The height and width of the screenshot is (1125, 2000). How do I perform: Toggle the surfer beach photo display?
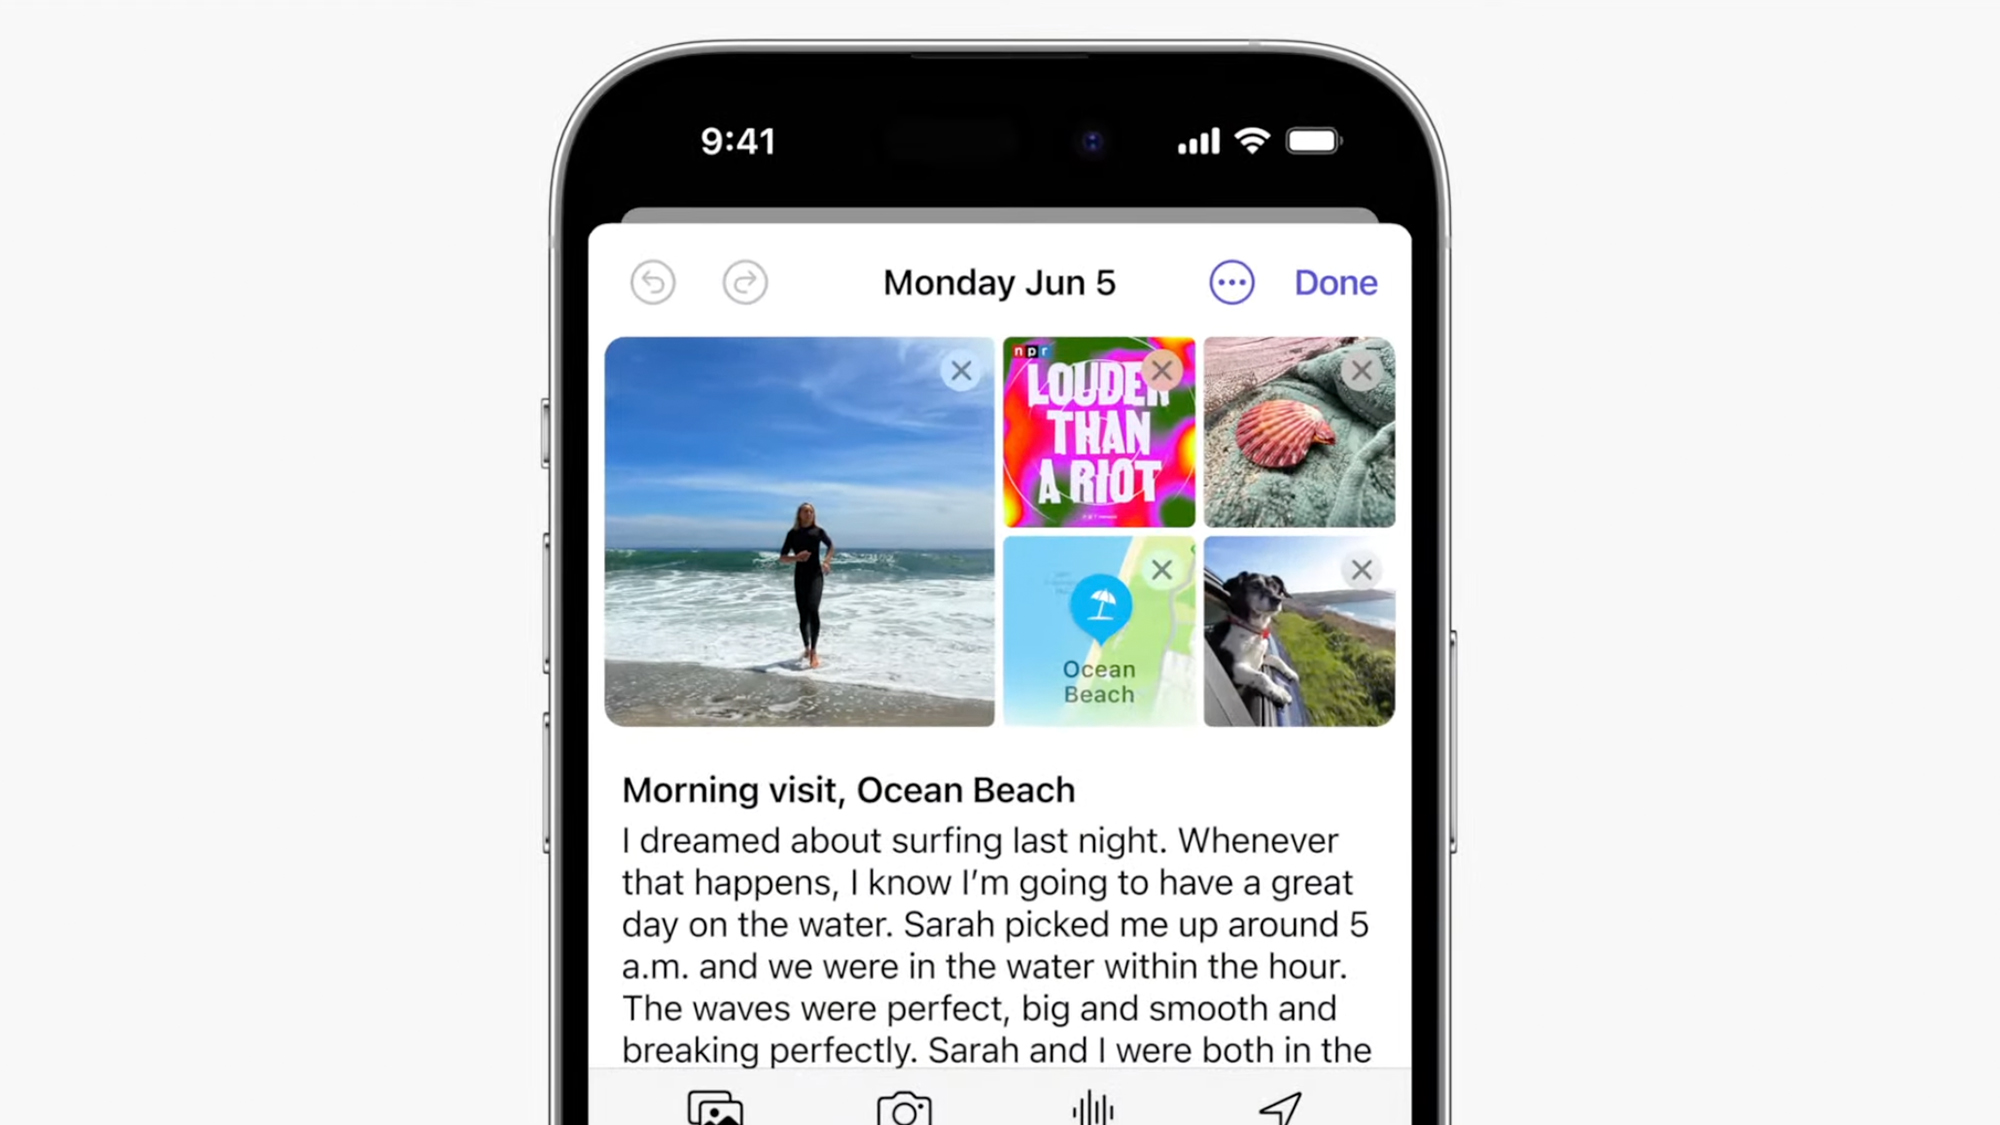click(x=960, y=370)
